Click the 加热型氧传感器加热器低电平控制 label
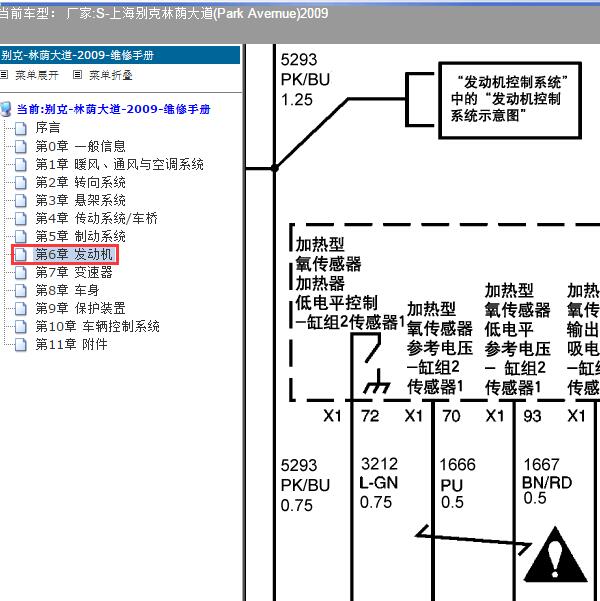Image resolution: width=600 pixels, height=601 pixels. click(350, 283)
